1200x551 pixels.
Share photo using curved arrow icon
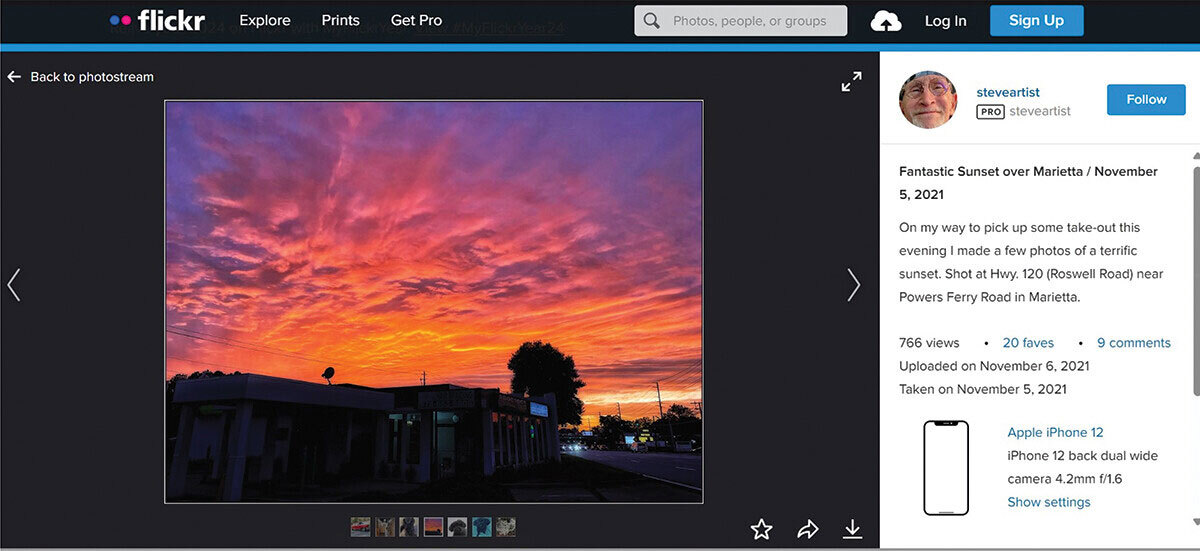[x=808, y=529]
